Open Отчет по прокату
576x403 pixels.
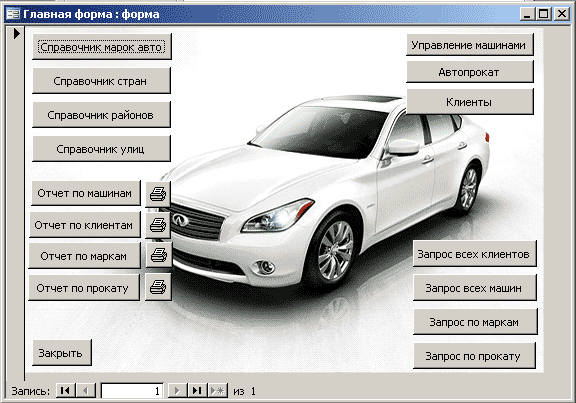pyautogui.click(x=84, y=288)
